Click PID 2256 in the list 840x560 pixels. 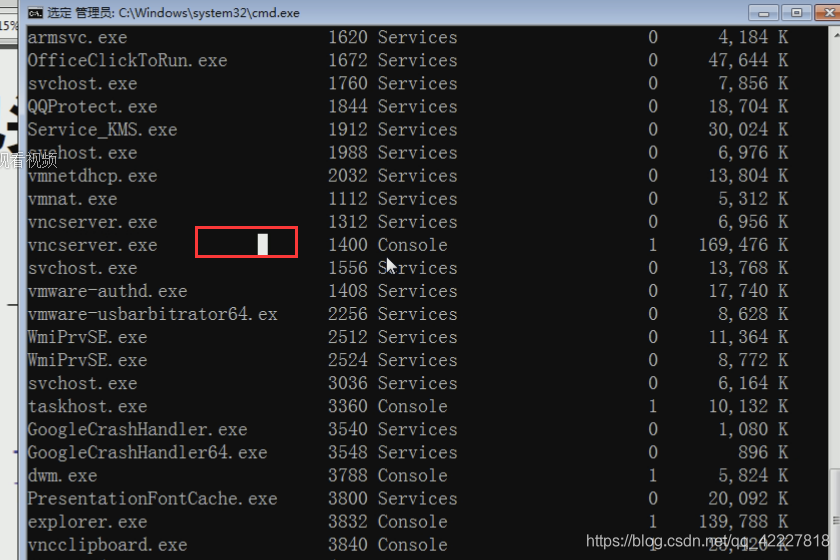348,313
